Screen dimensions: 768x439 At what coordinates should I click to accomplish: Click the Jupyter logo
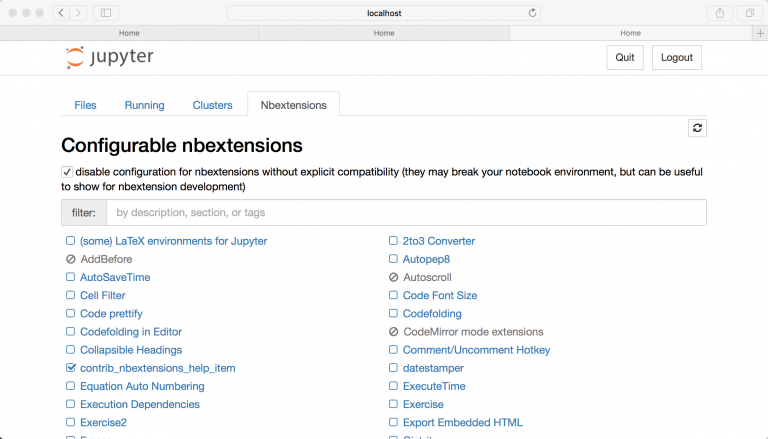[109, 57]
